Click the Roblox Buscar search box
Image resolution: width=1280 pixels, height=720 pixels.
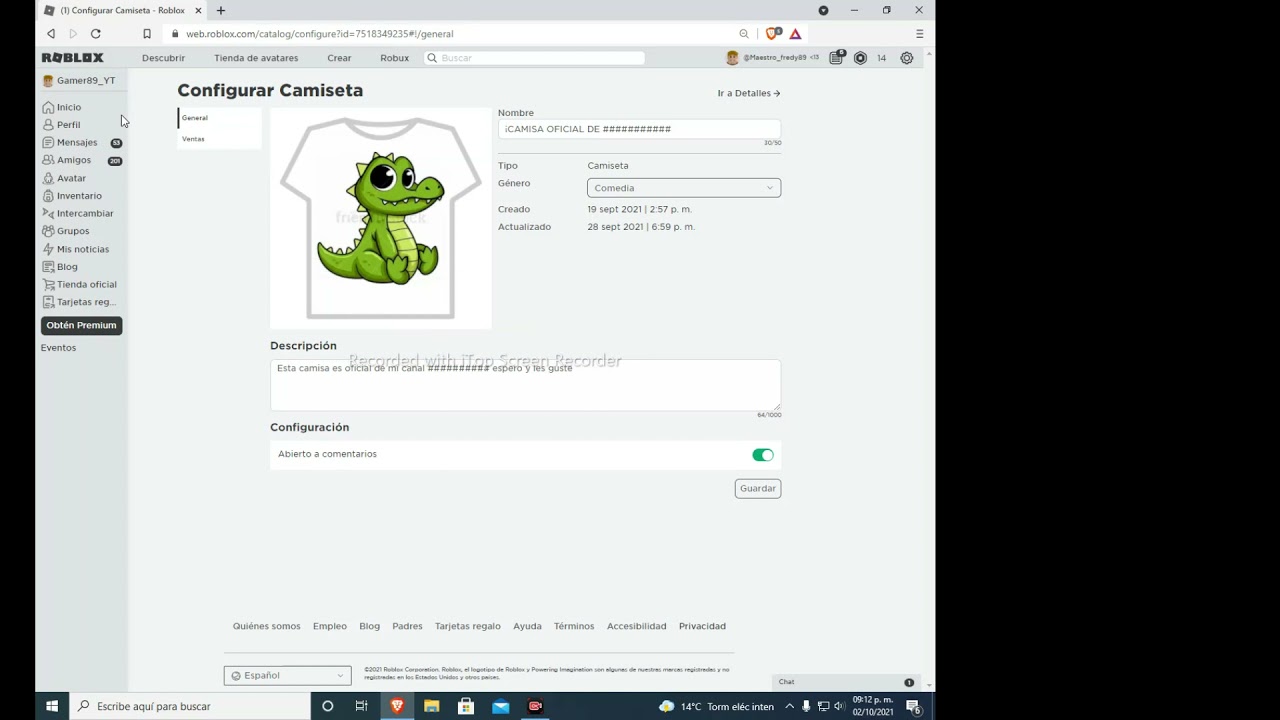(535, 58)
